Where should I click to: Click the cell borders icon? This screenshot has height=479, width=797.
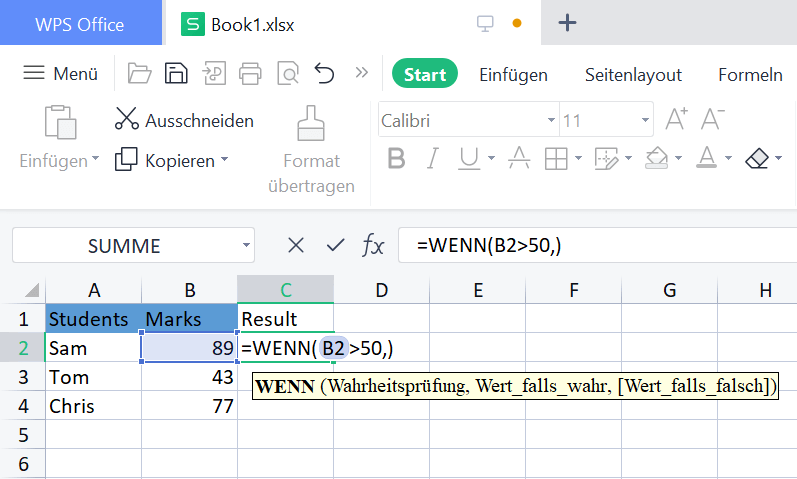(556, 159)
